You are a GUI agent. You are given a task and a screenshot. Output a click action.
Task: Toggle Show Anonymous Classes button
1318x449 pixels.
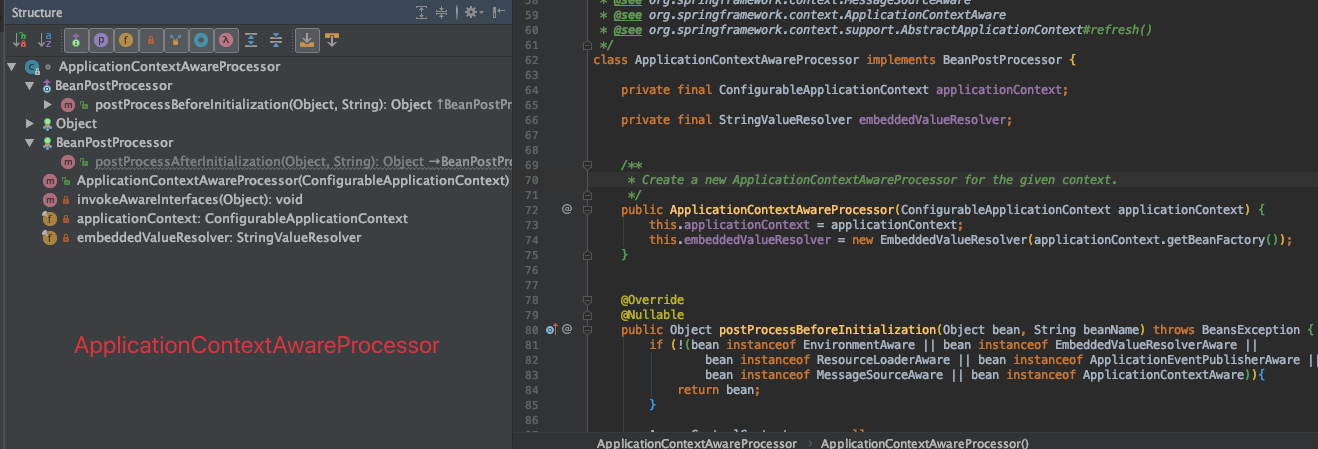201,40
